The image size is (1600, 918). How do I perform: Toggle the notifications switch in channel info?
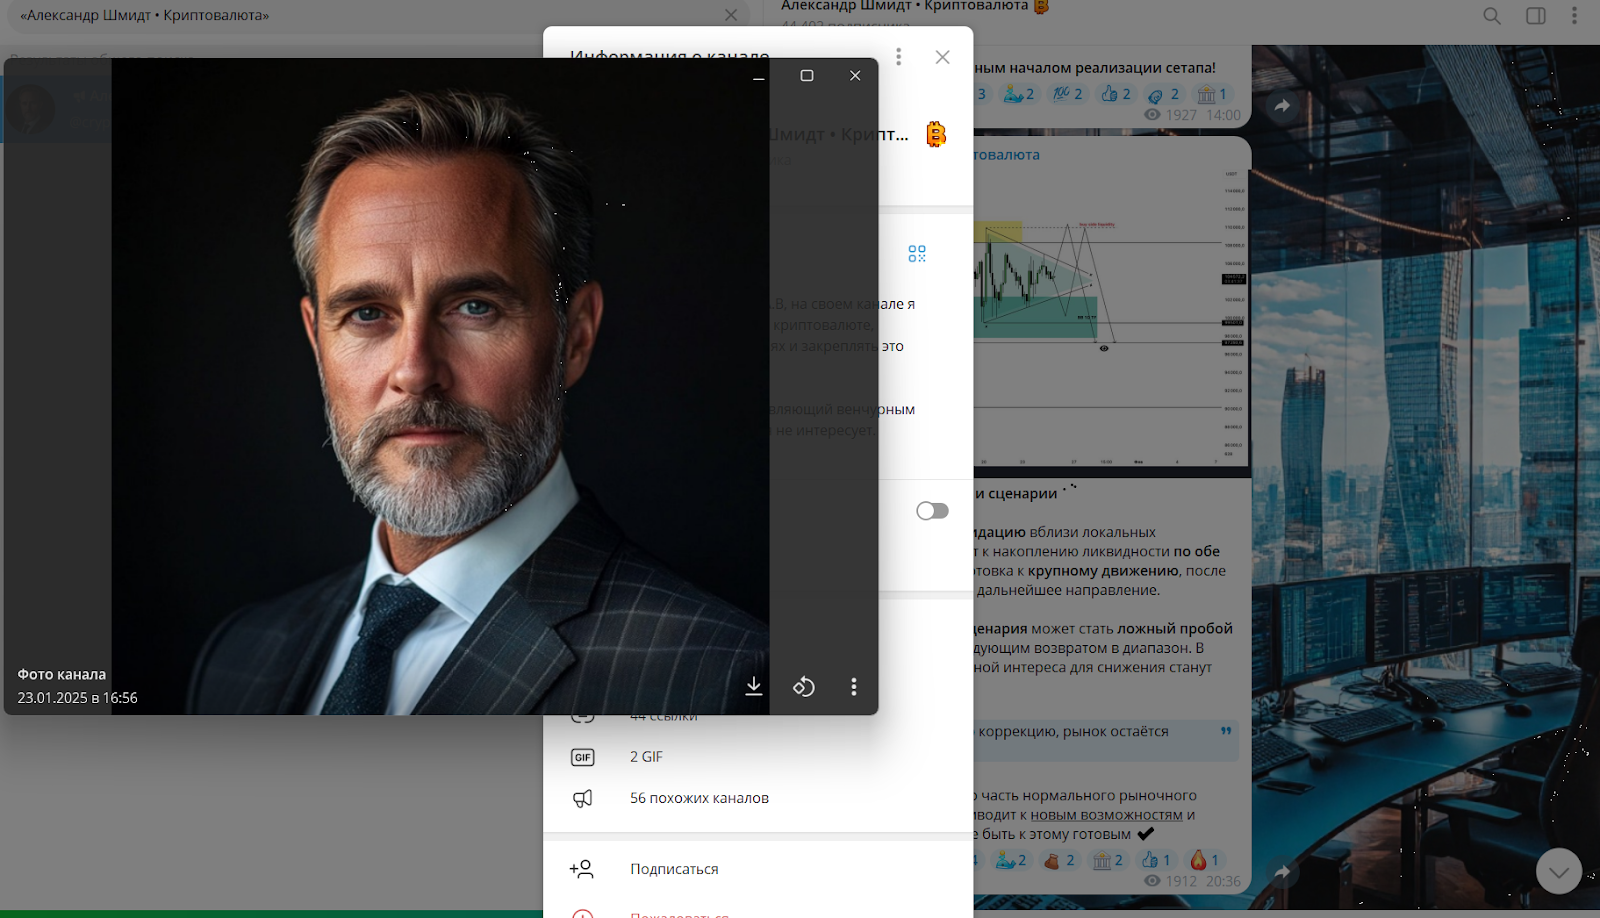[932, 511]
